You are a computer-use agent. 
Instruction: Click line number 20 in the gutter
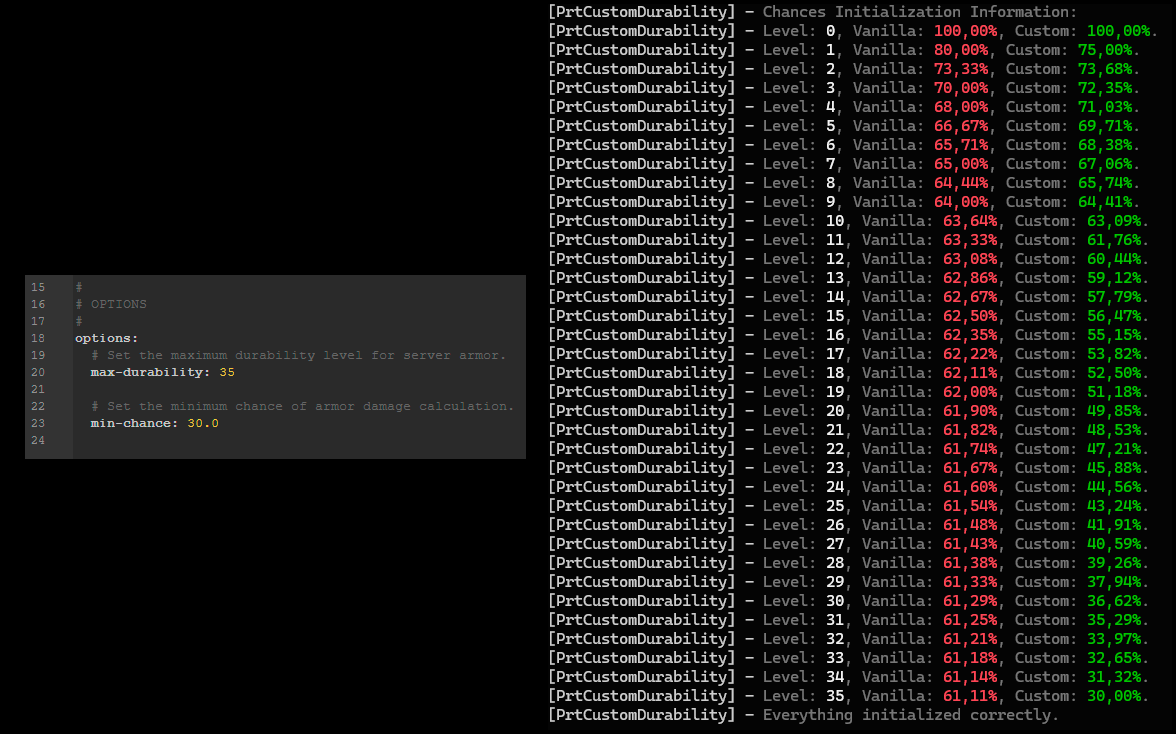(38, 372)
